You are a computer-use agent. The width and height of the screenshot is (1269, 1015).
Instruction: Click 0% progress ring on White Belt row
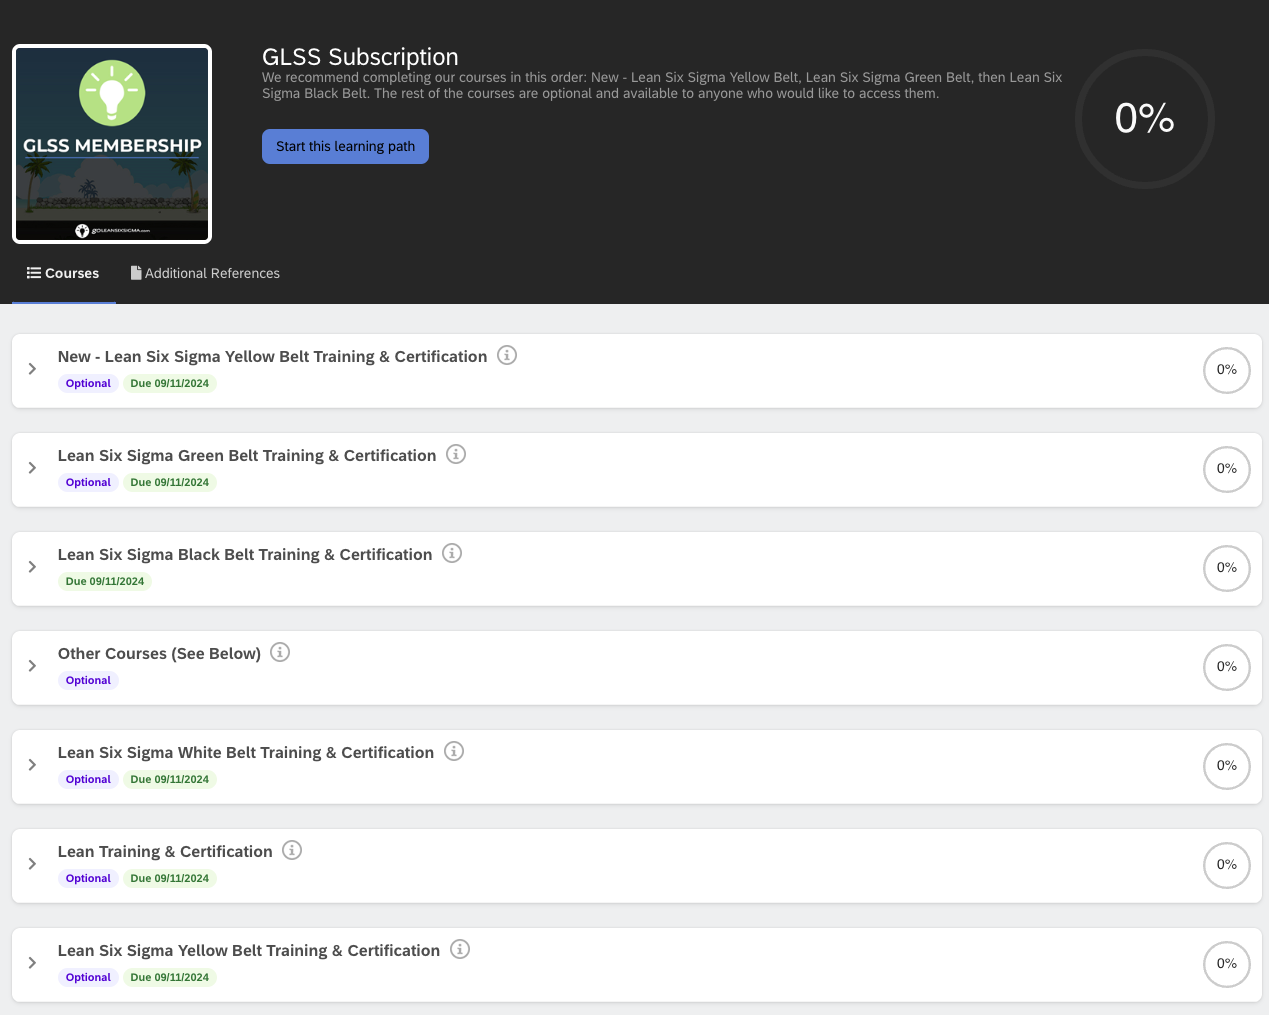tap(1227, 766)
